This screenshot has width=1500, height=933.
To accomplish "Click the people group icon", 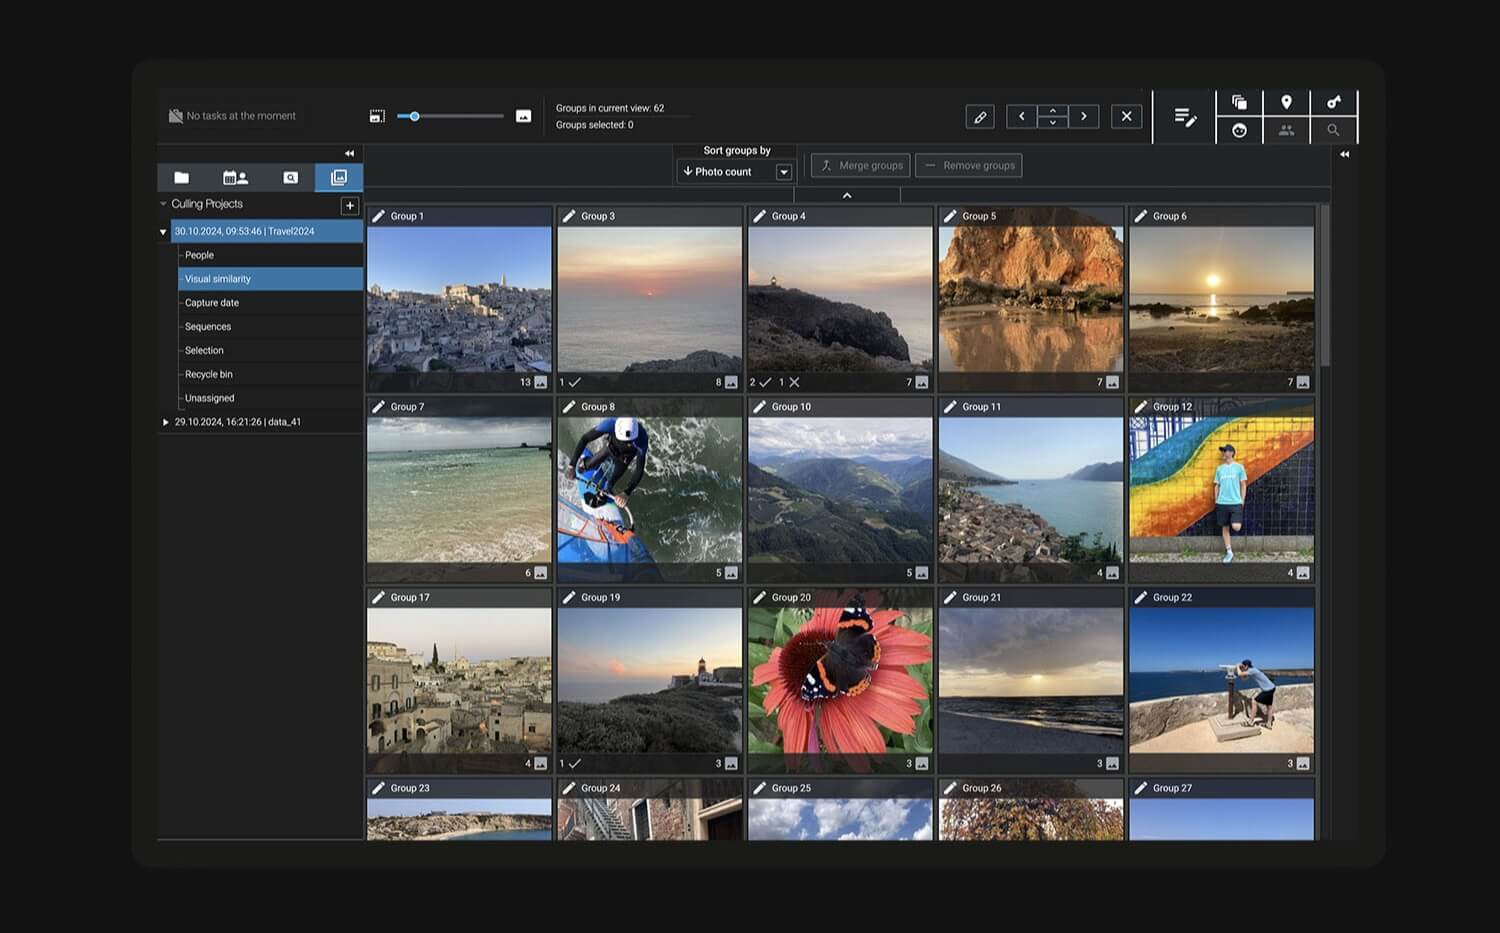I will coord(1286,130).
